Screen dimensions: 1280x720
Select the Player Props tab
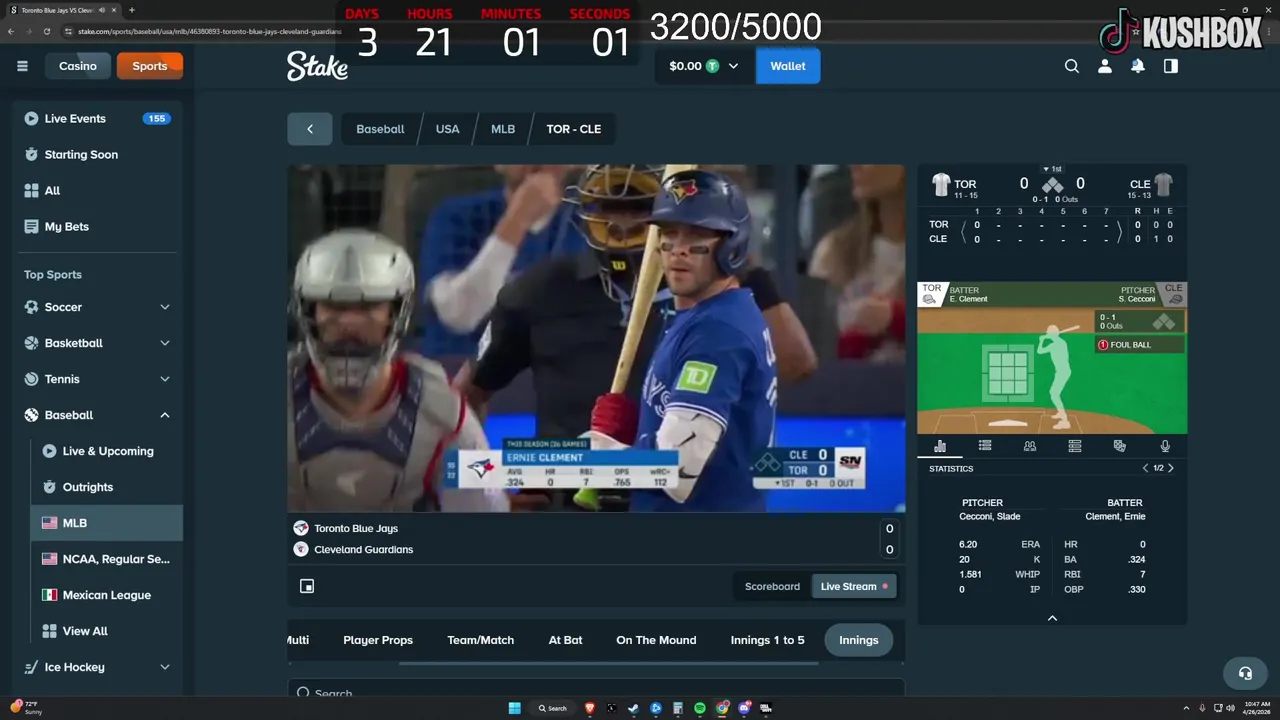point(378,640)
